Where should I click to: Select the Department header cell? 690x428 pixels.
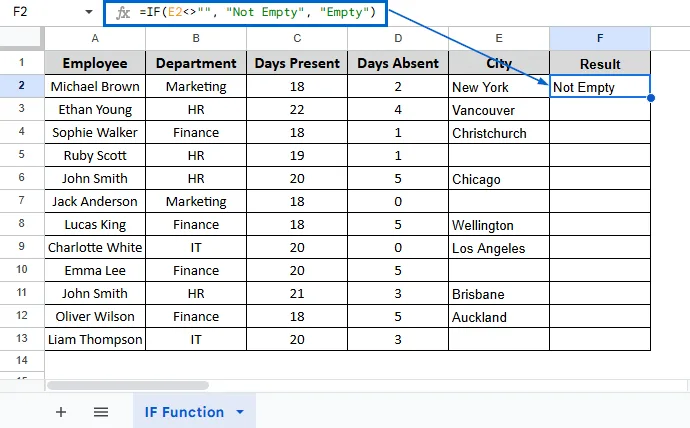click(196, 63)
